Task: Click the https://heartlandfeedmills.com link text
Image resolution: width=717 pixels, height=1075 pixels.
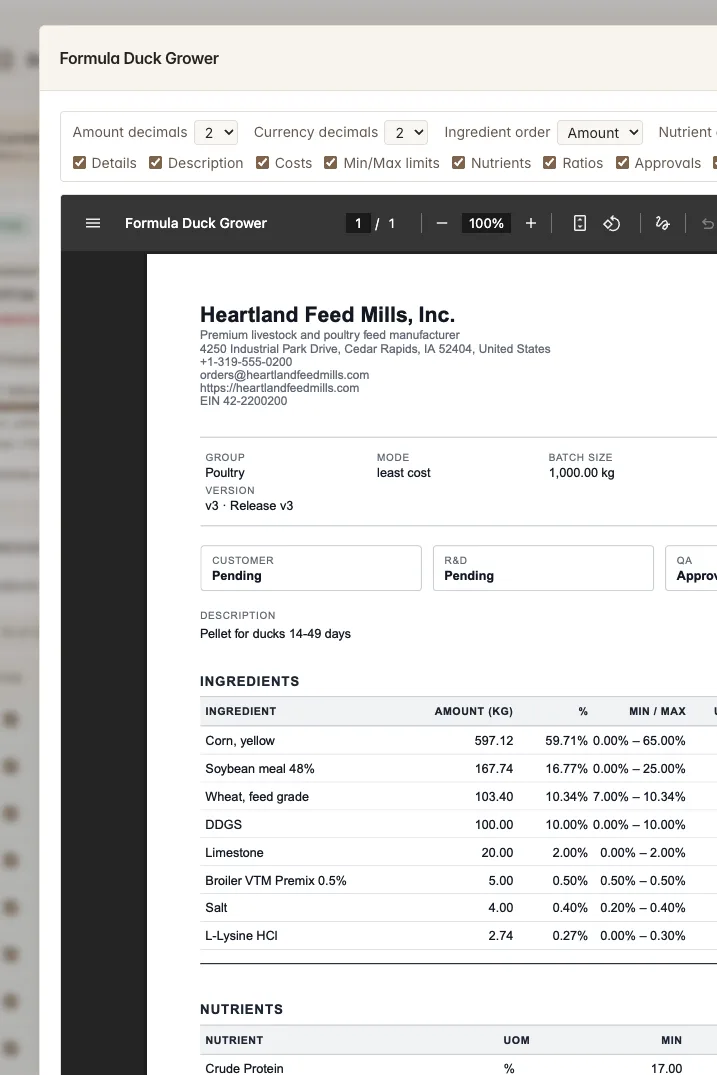Action: click(x=280, y=388)
